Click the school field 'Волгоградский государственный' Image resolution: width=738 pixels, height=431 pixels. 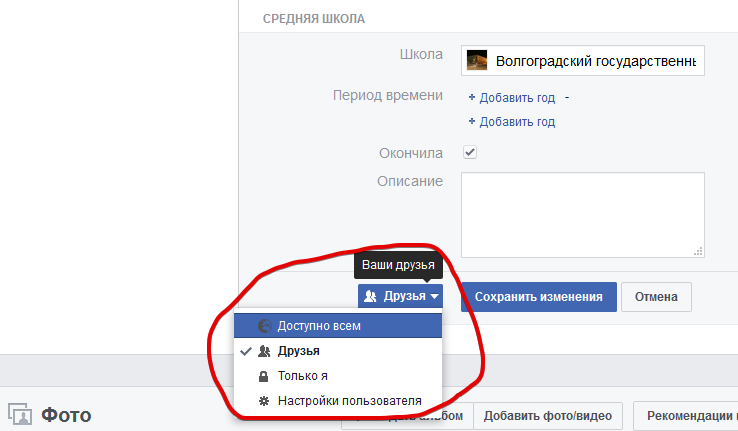point(583,61)
